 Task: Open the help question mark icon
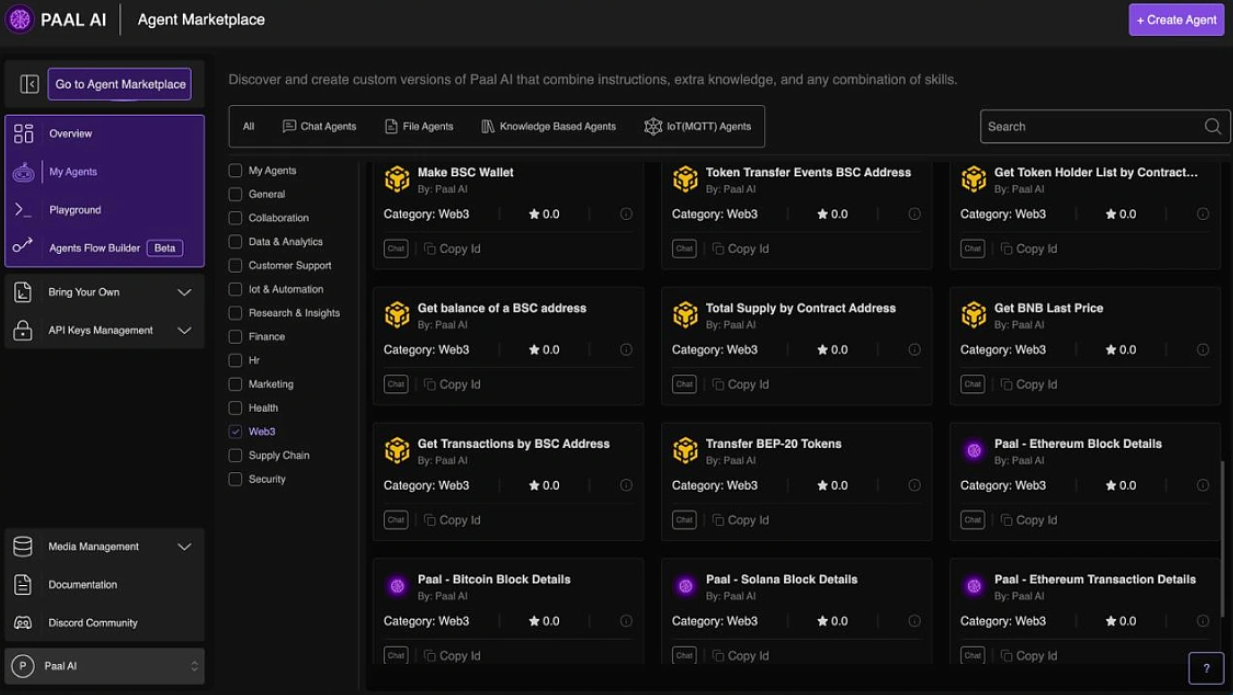(1206, 668)
